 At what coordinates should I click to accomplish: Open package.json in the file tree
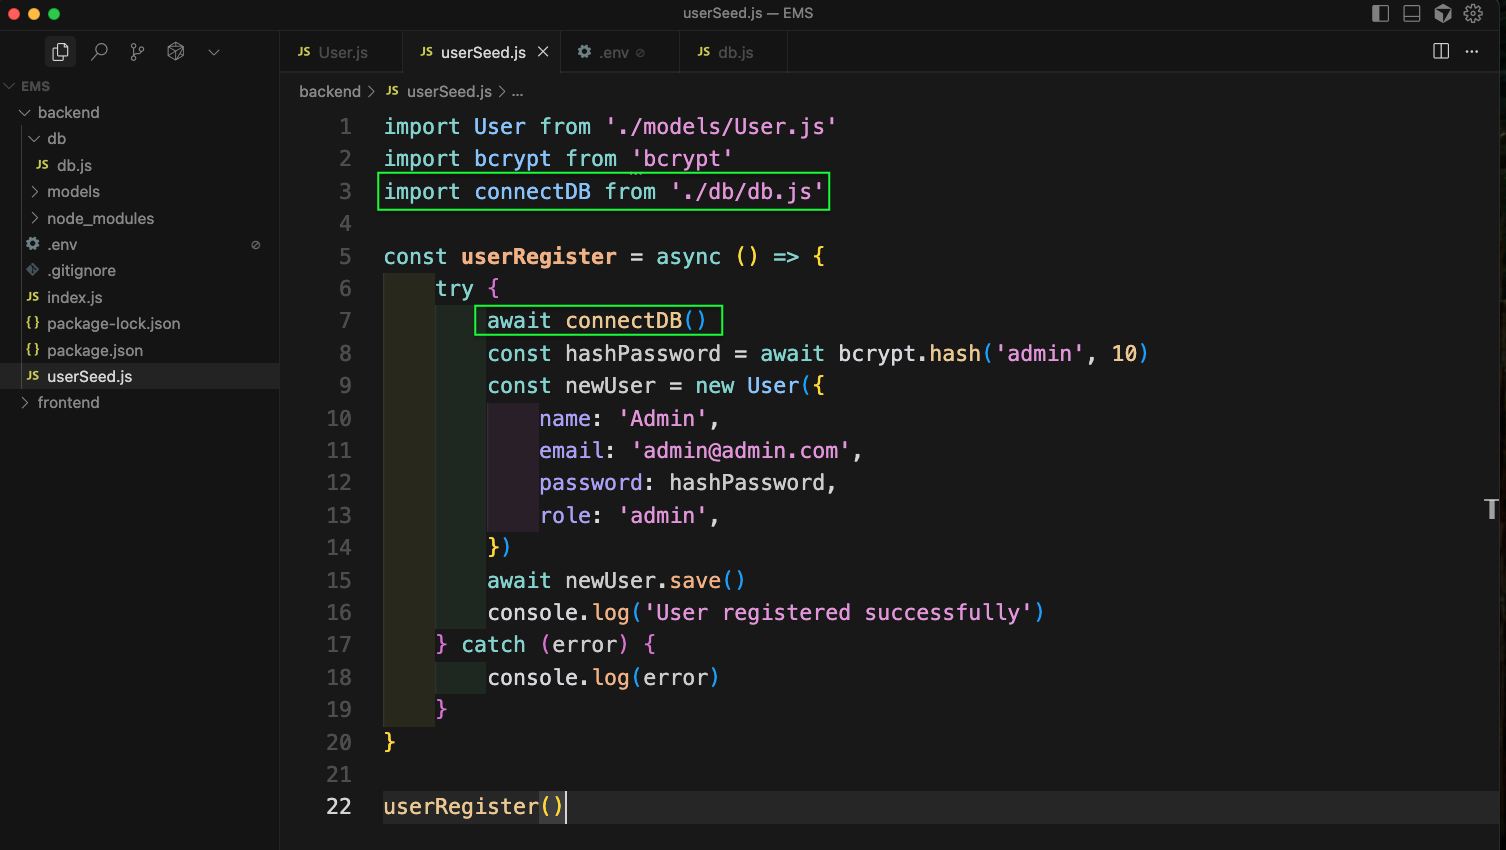coord(95,350)
